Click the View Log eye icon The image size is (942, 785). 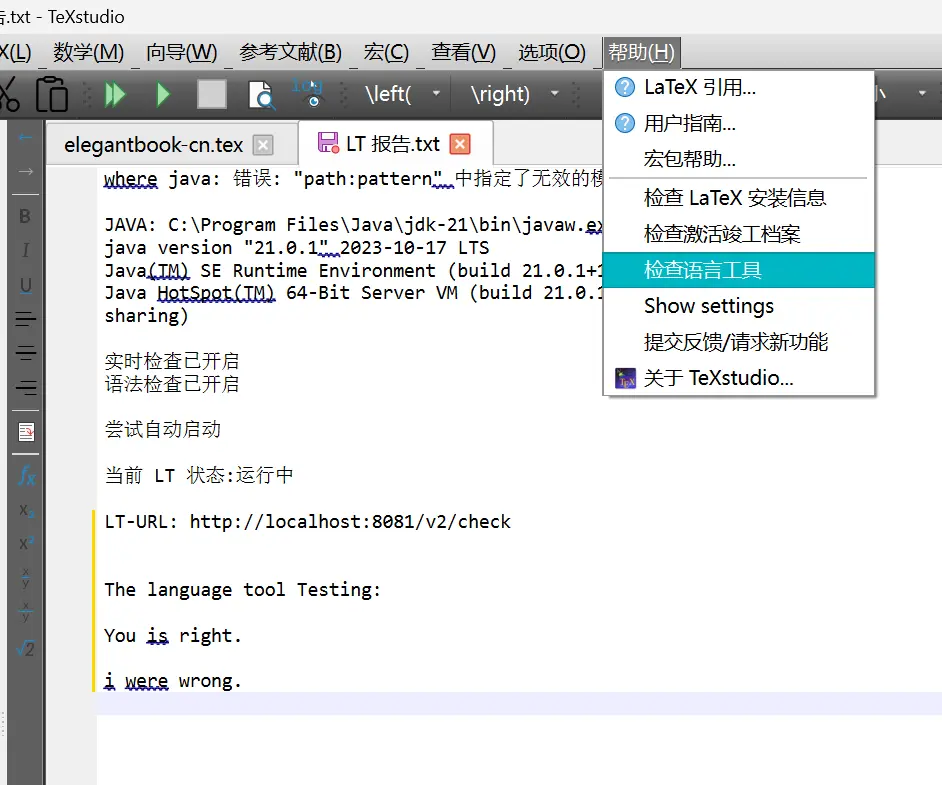pos(308,93)
